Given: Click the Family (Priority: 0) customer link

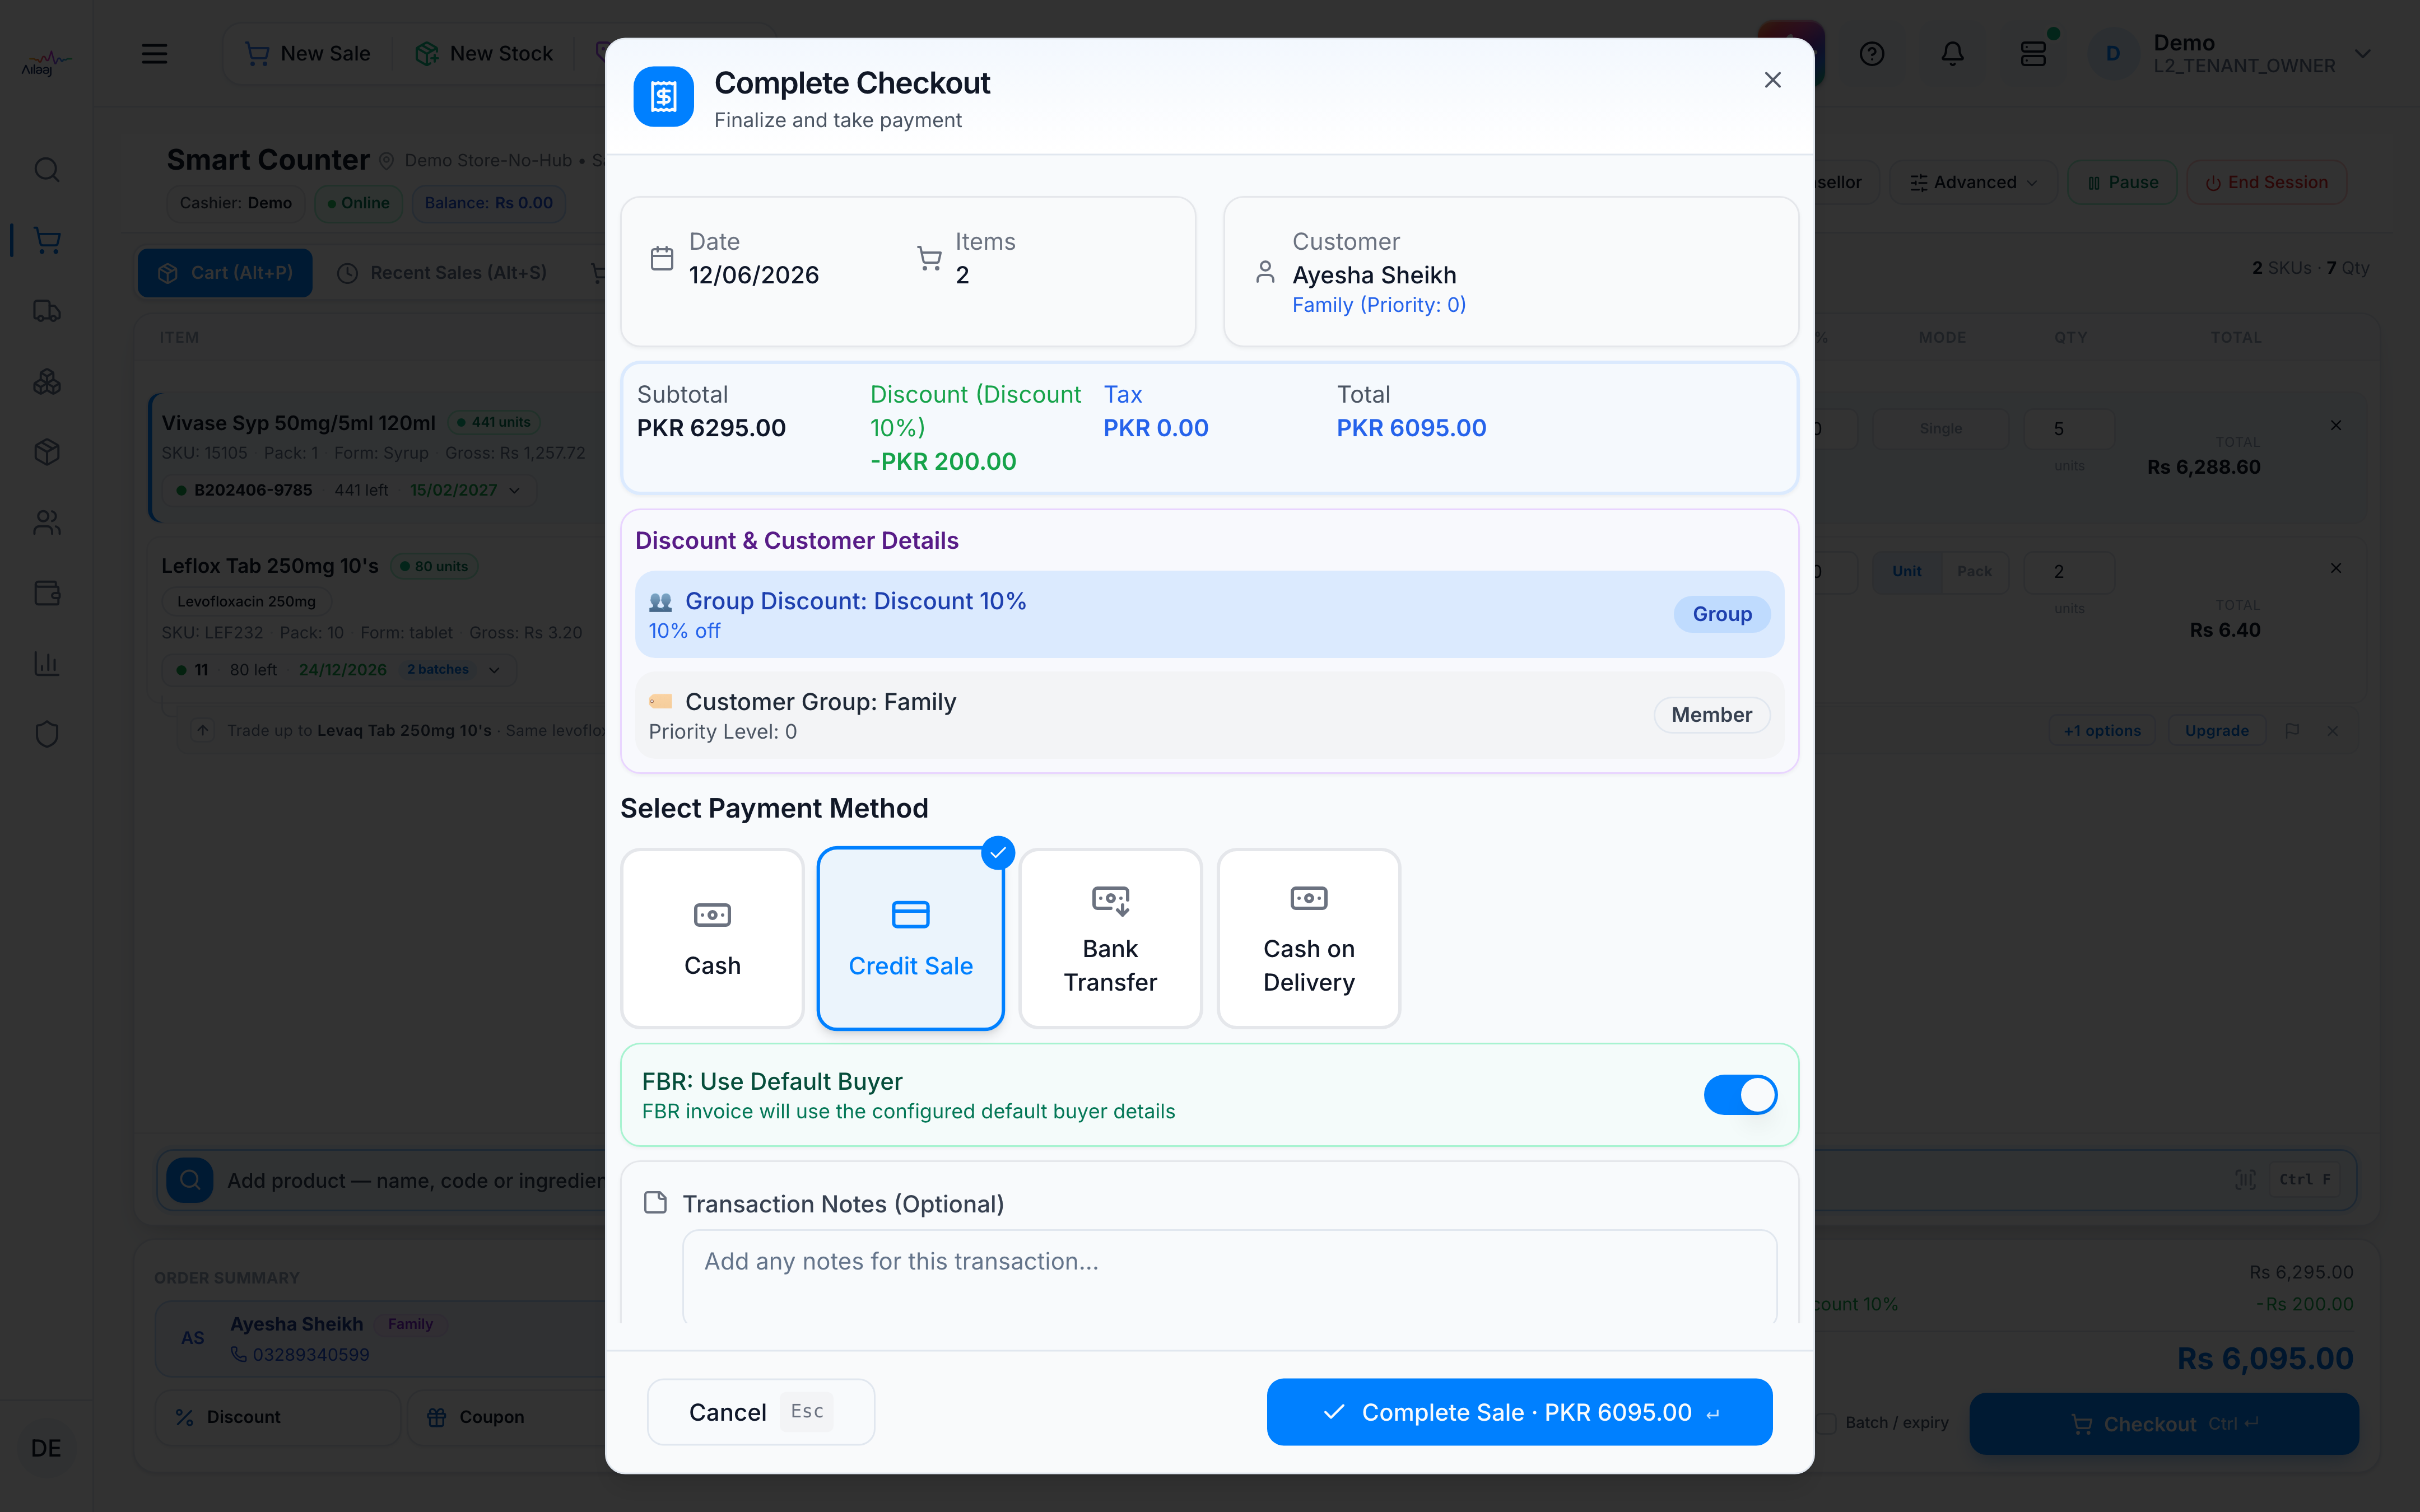Looking at the screenshot, I should 1379,305.
